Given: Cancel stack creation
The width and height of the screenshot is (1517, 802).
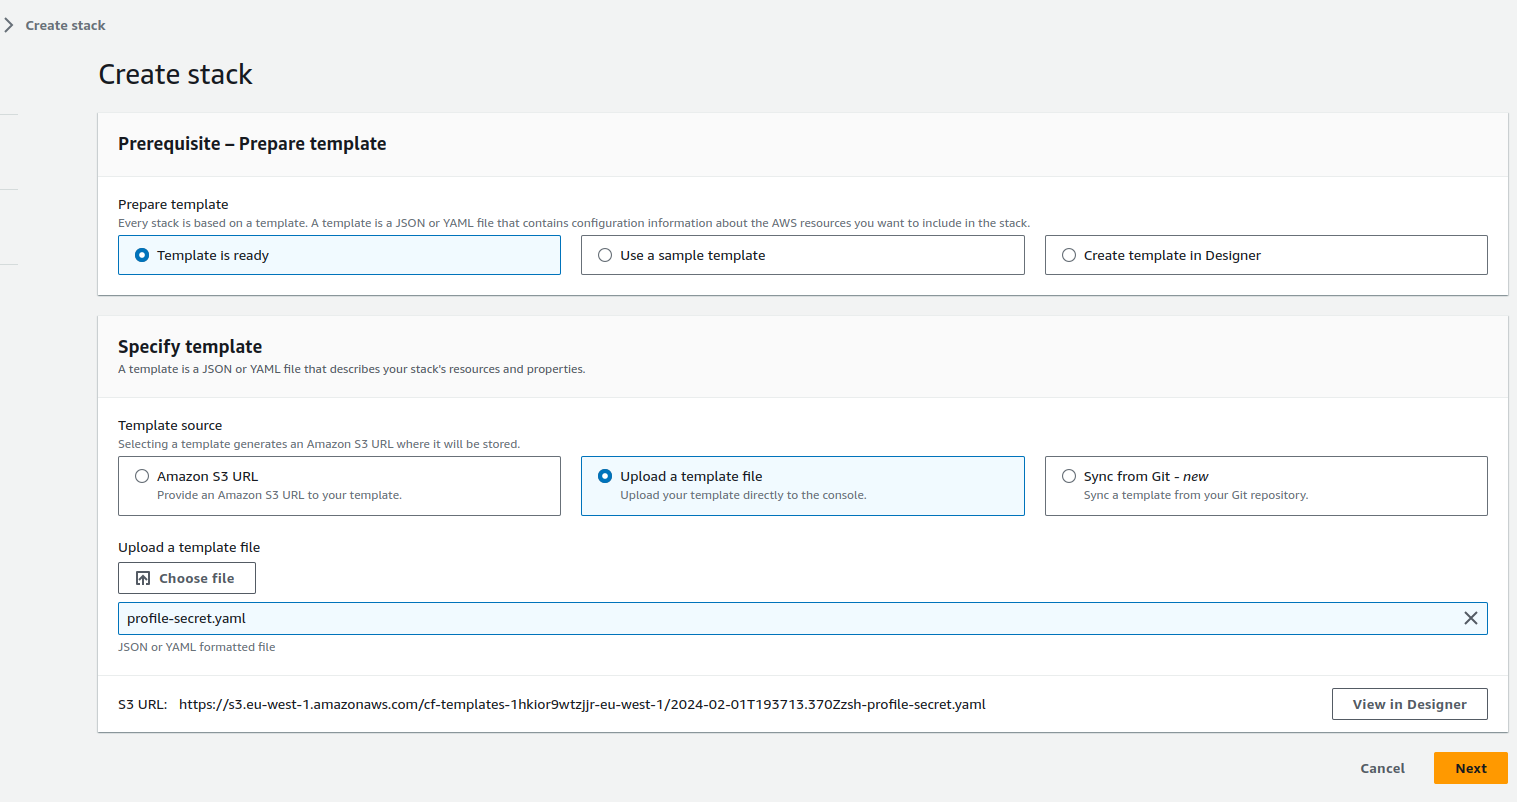Looking at the screenshot, I should (1382, 768).
